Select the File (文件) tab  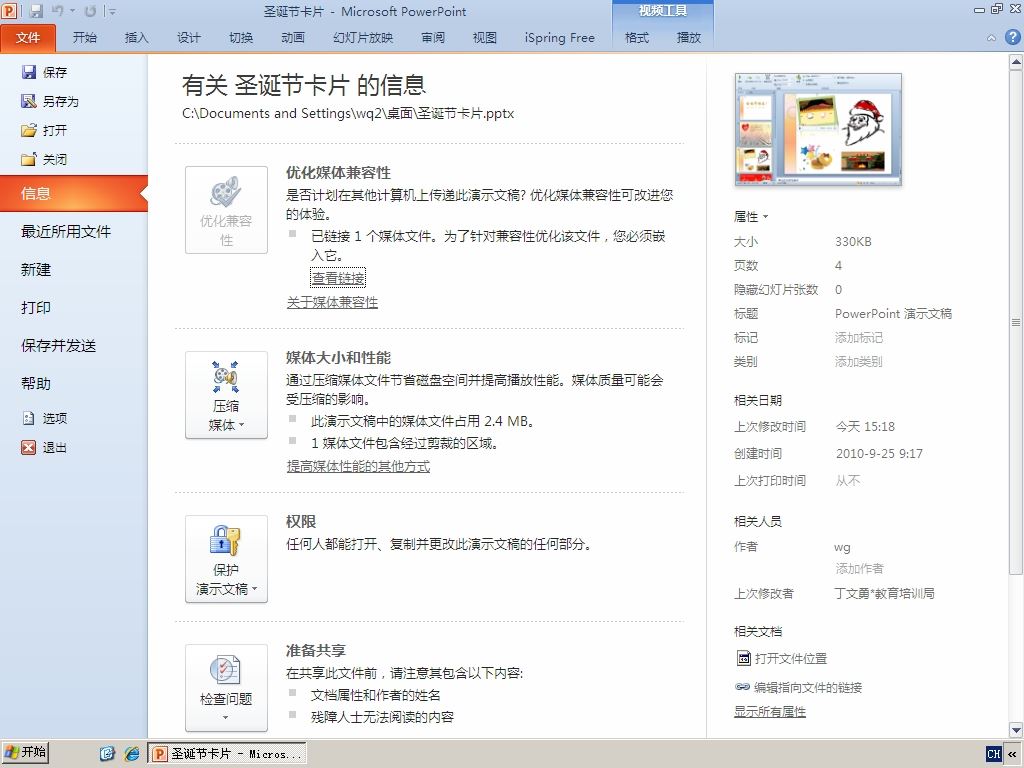coord(28,37)
